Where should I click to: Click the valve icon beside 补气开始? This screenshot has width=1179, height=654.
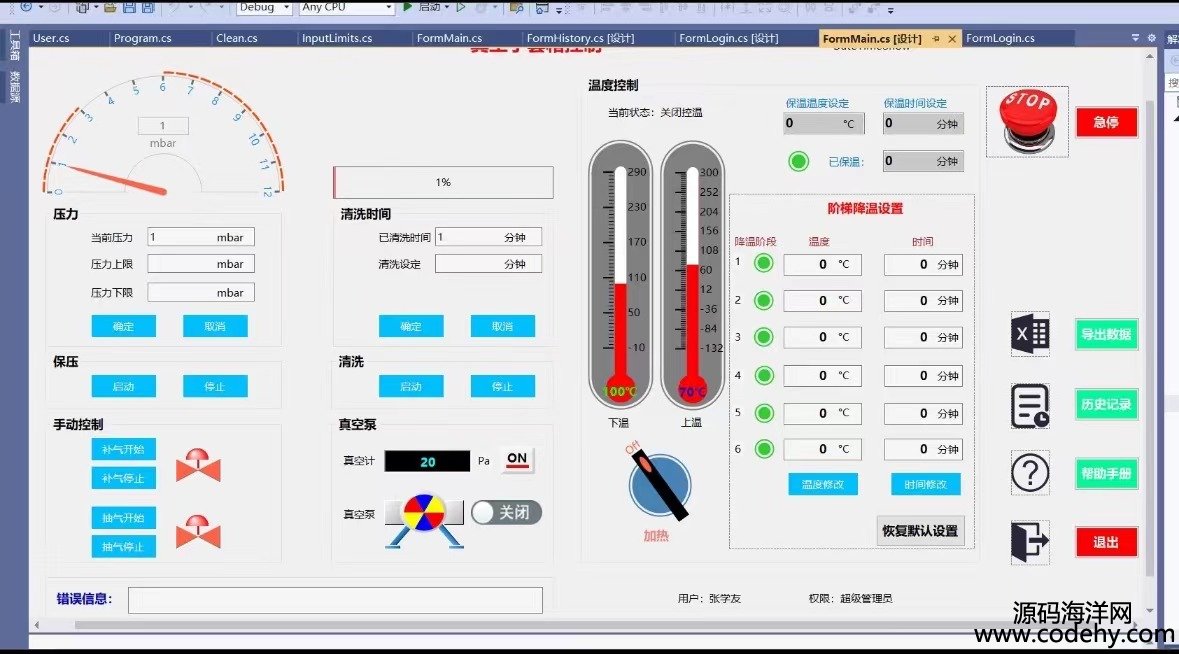[198, 465]
